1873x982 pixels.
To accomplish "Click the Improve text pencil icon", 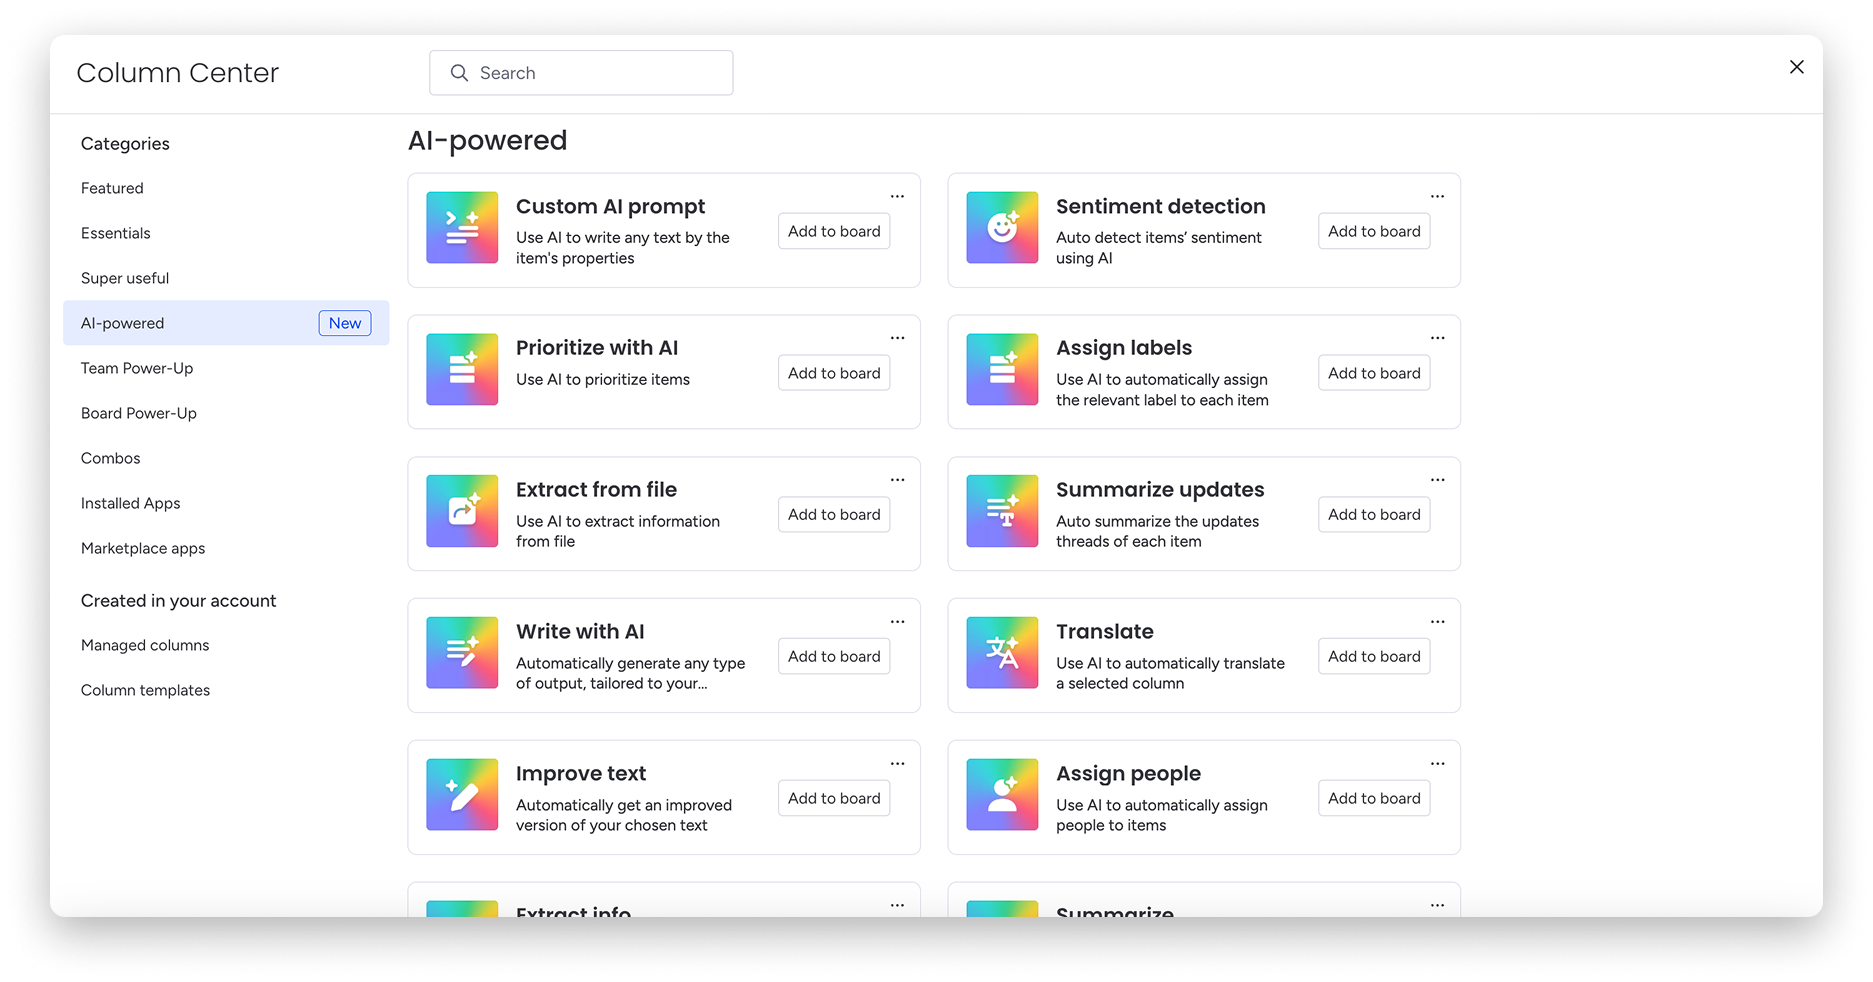I will coord(462,795).
